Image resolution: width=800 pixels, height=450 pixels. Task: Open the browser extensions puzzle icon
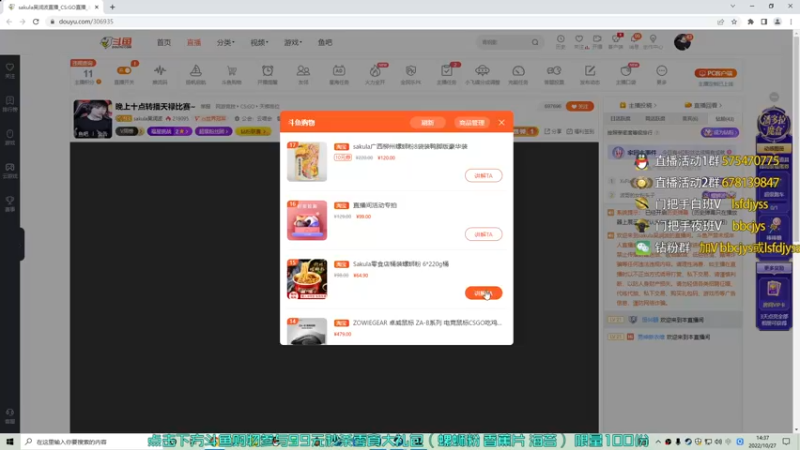click(751, 21)
